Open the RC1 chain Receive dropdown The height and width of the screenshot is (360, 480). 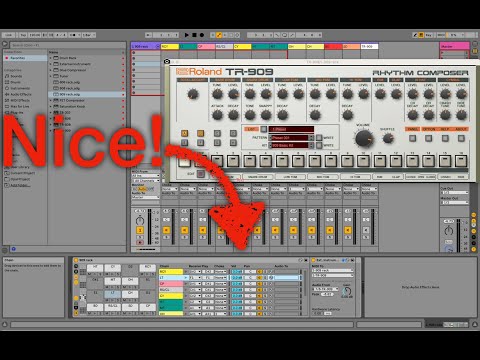(195, 272)
